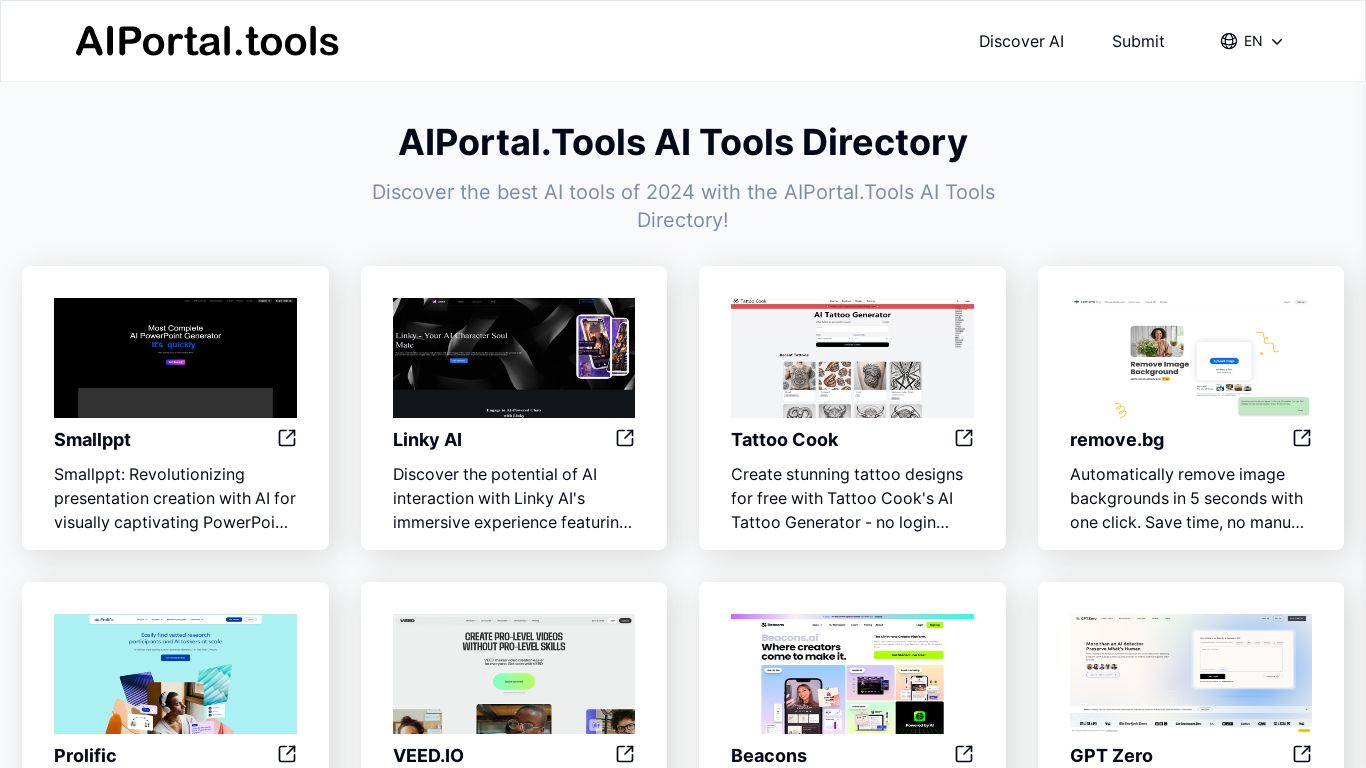Open the Tattoo Cook title link

[784, 440]
